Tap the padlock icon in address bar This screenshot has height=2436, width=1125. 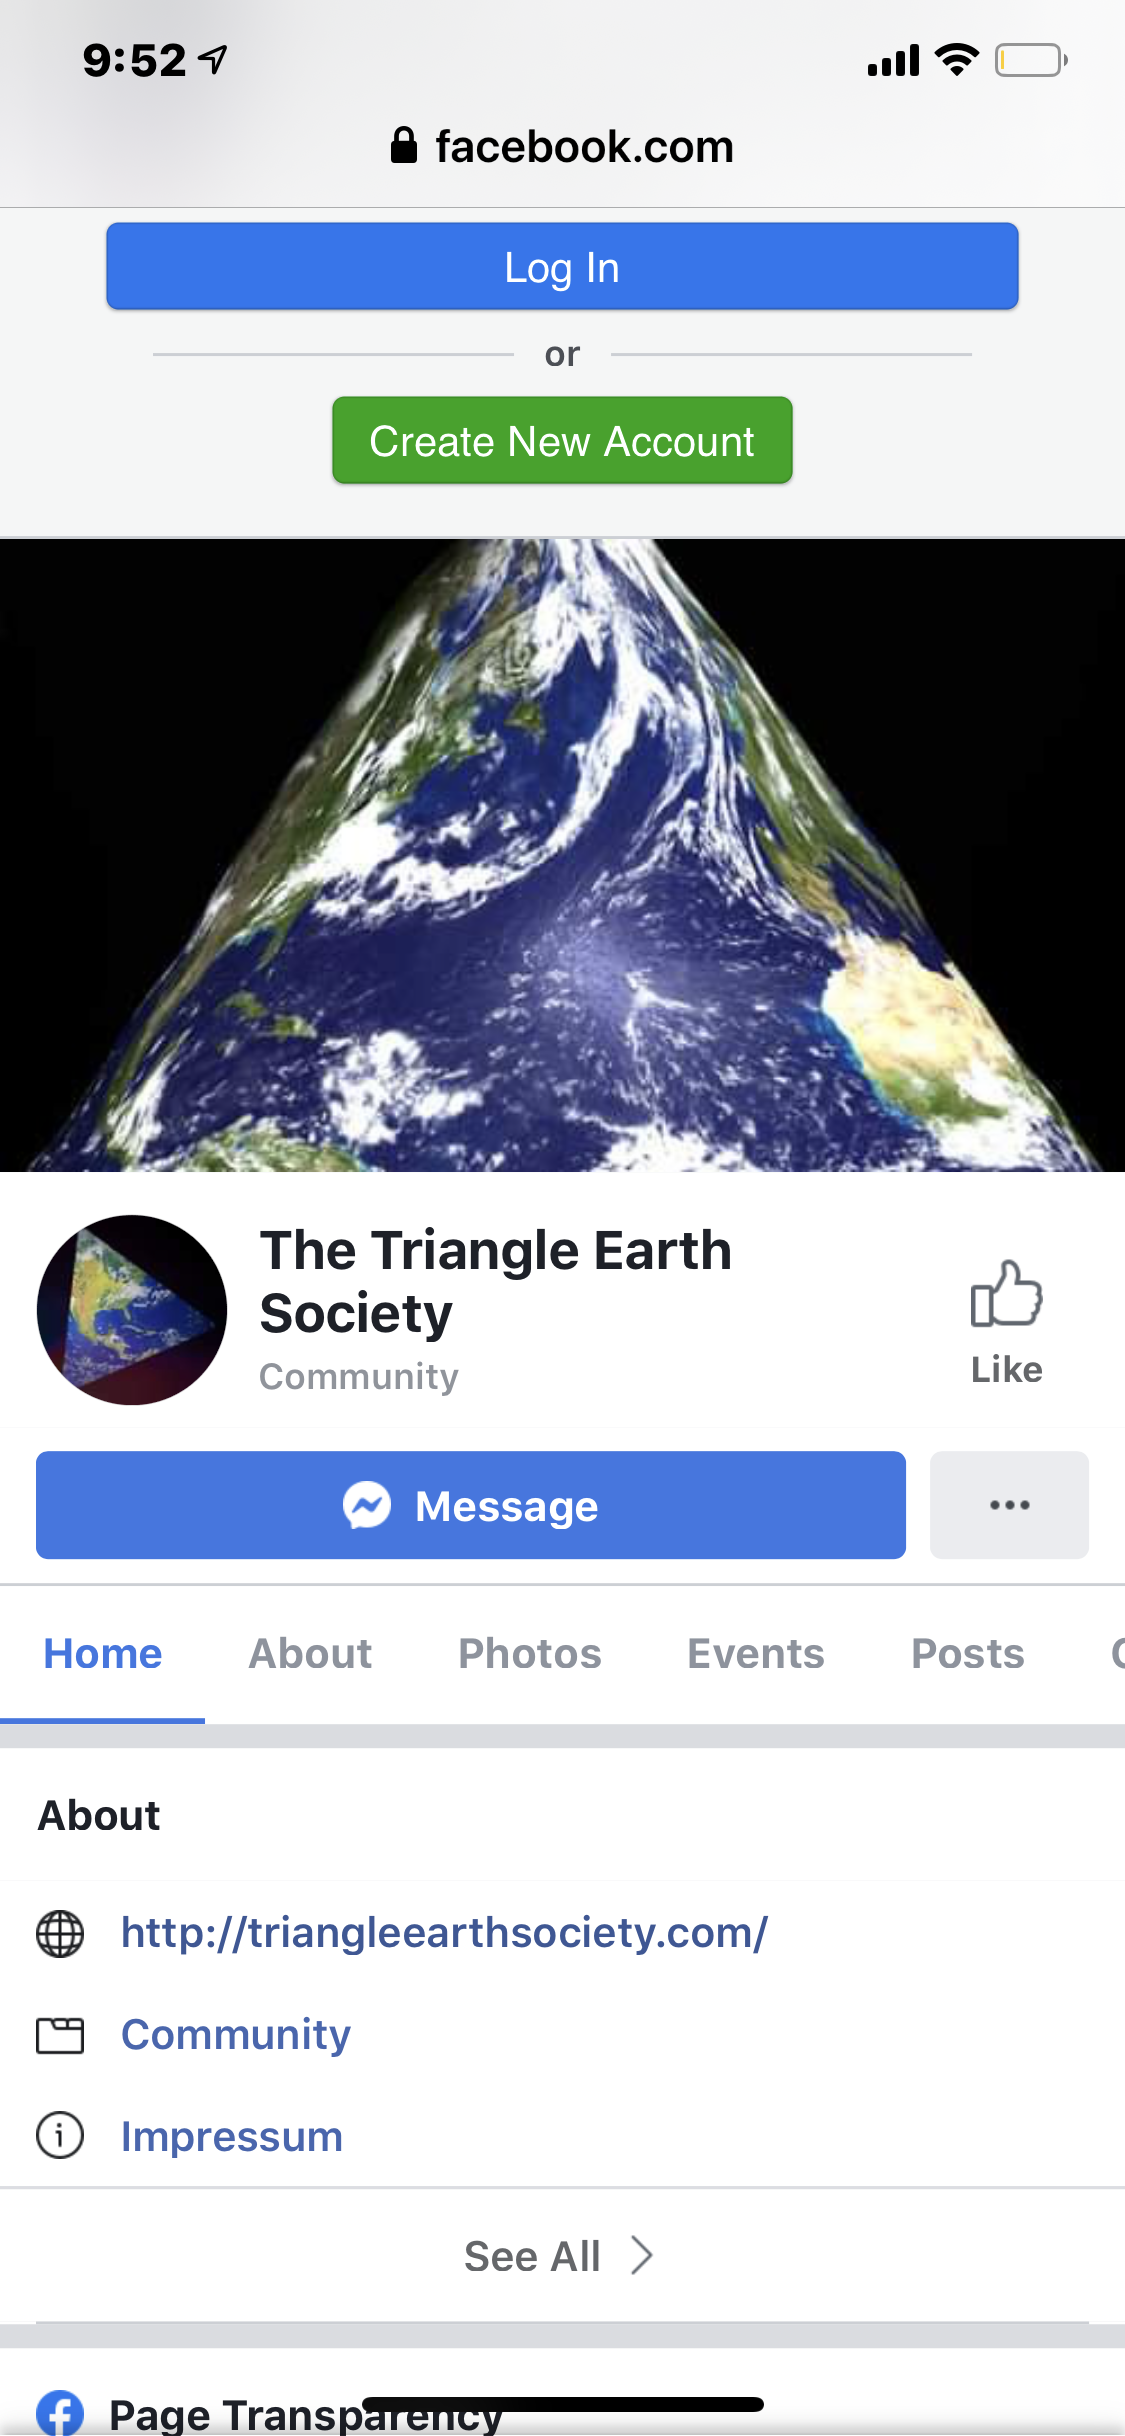(404, 145)
